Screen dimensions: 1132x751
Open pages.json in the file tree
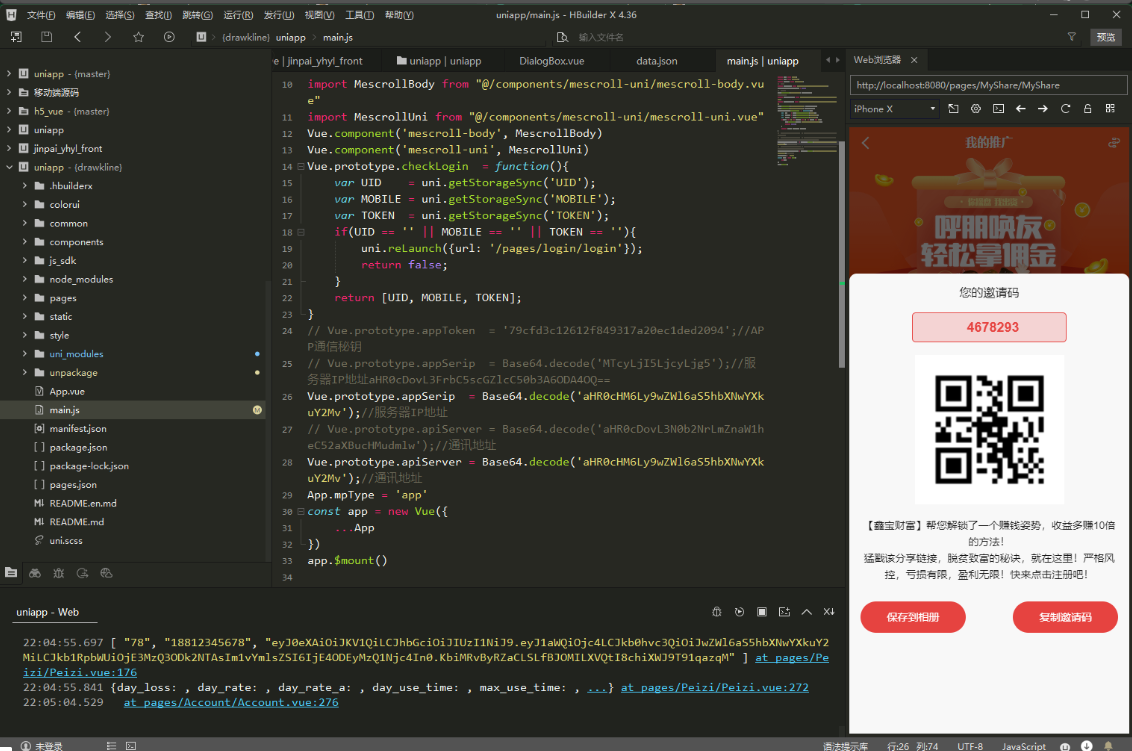[73, 485]
